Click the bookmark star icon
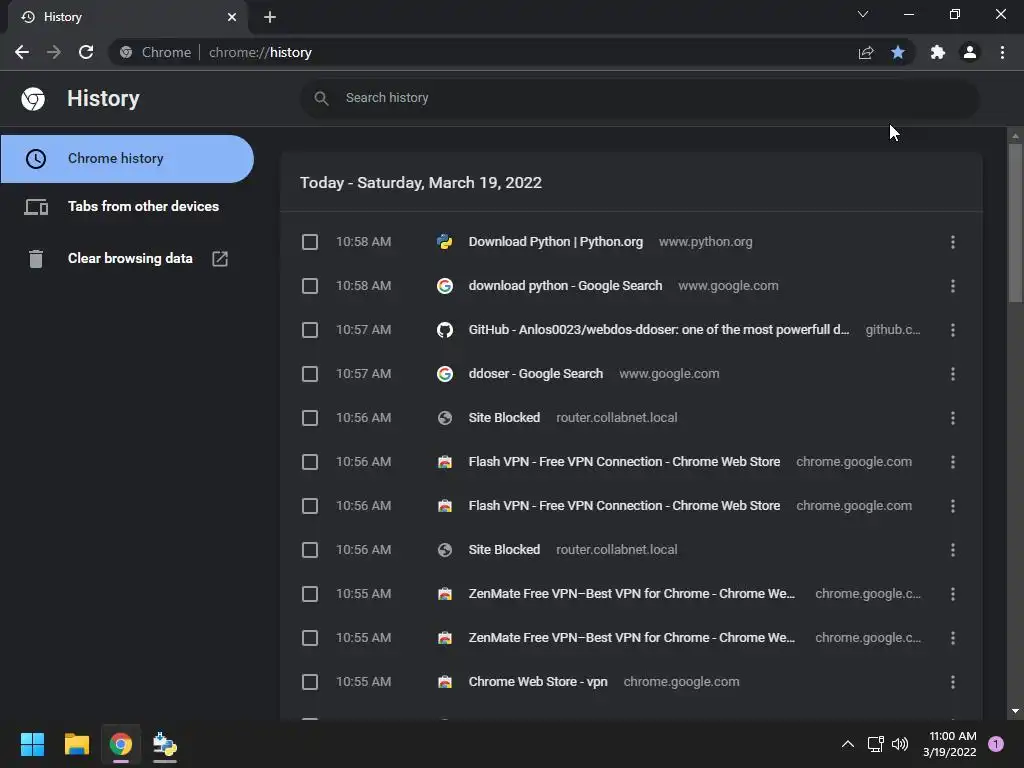1024x768 pixels. tap(898, 52)
